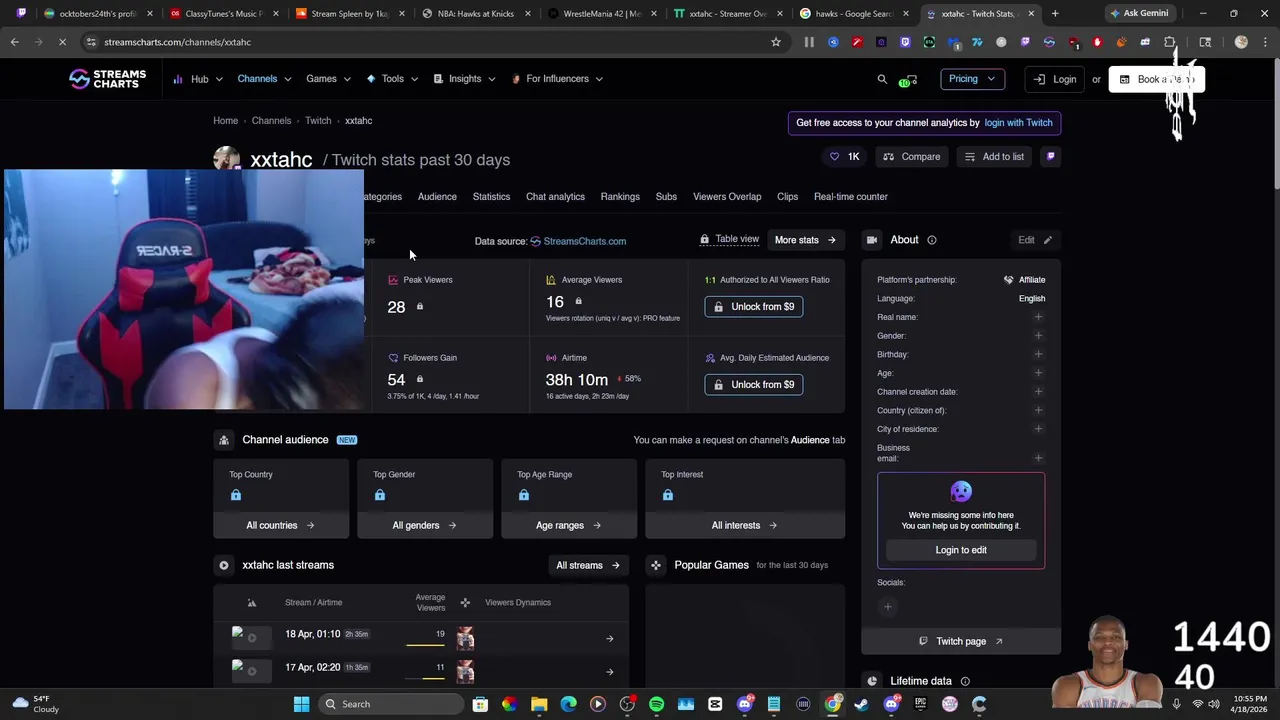Viewport: 1280px width, 720px height.
Task: Open Steam from the taskbar
Action: pyautogui.click(x=861, y=704)
